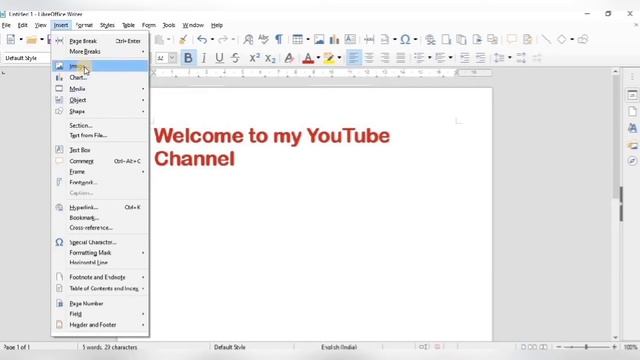Choose Chart from Insert menu
Image resolution: width=640 pixels, height=360 pixels.
[x=100, y=78]
